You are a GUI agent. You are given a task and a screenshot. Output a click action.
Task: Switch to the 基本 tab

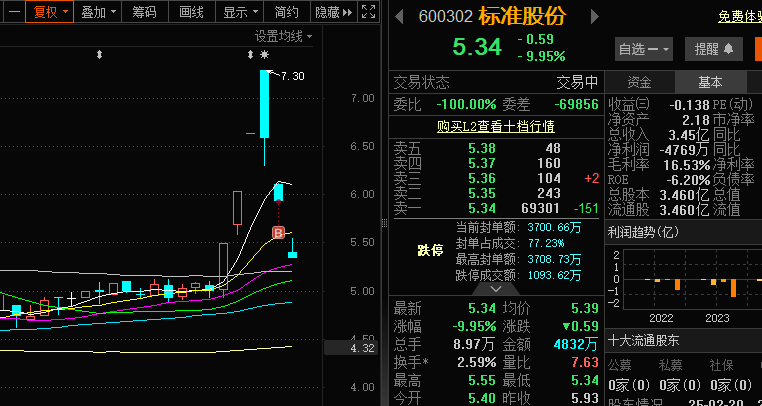pyautogui.click(x=710, y=82)
